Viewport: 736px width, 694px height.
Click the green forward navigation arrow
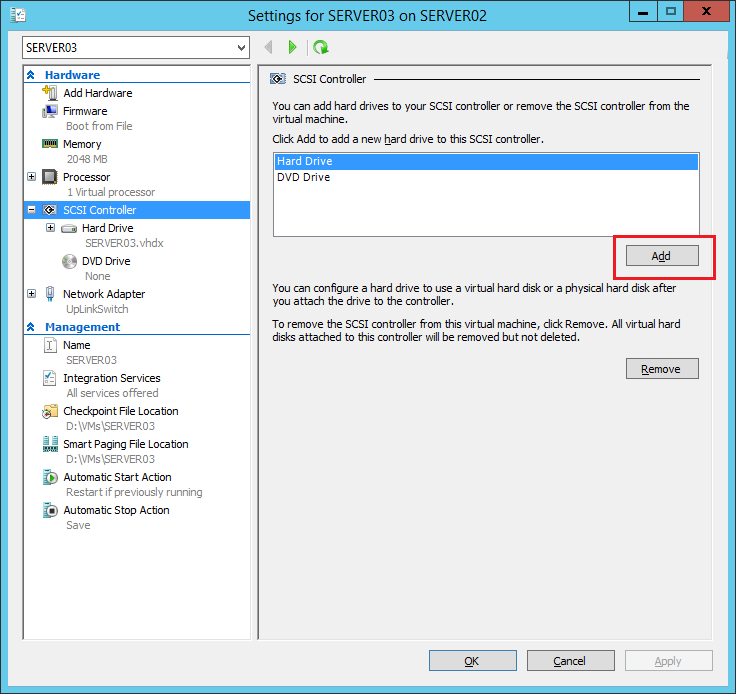click(292, 47)
